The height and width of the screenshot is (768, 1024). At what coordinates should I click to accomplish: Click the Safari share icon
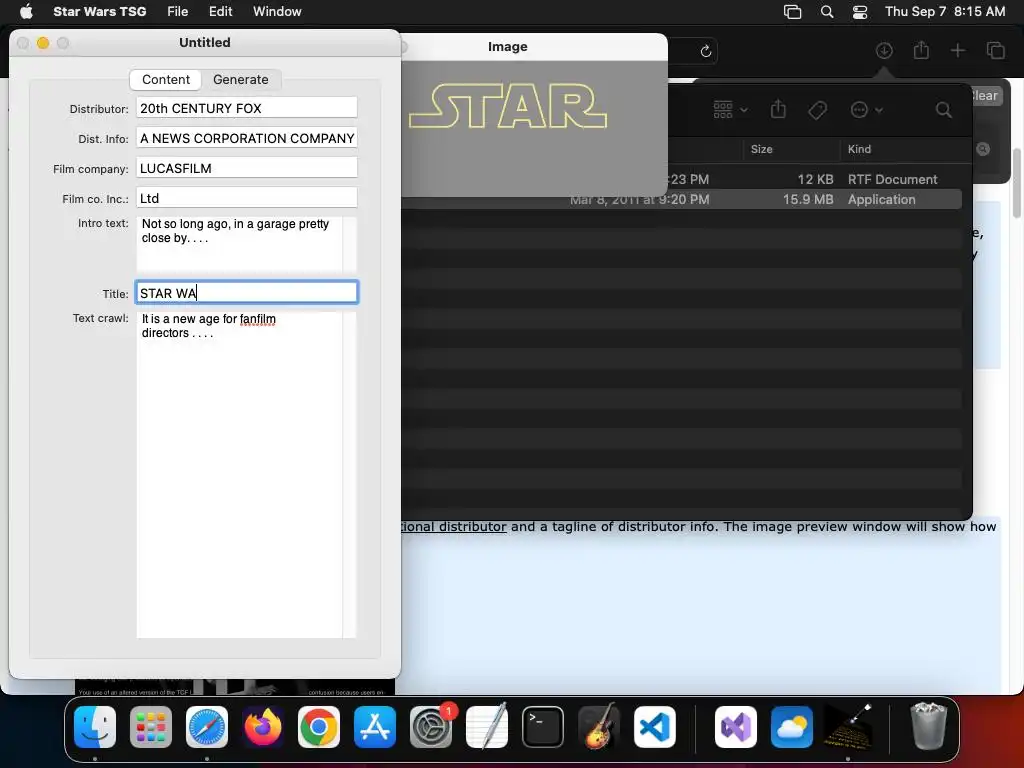pyautogui.click(x=921, y=50)
